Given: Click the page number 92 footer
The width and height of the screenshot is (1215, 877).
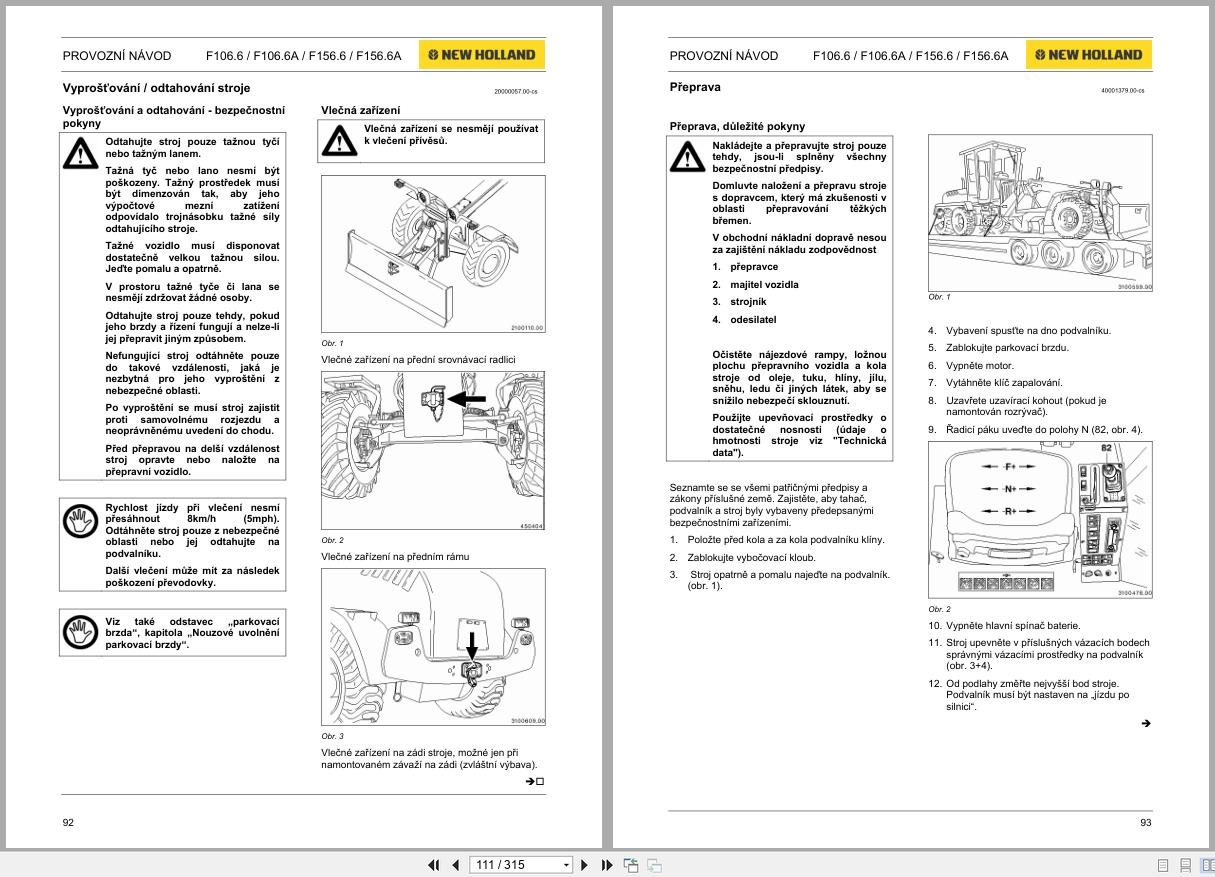Looking at the screenshot, I should click(x=68, y=823).
